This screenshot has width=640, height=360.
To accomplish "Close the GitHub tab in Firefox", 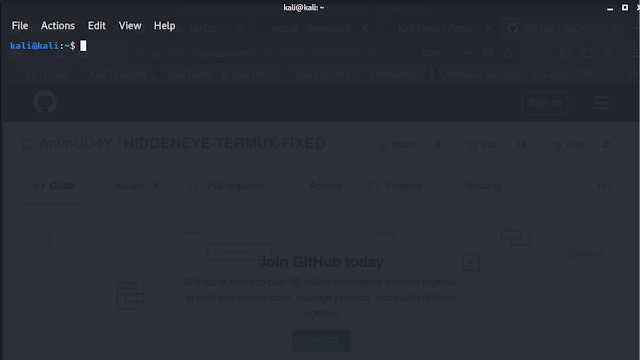I will [613, 29].
